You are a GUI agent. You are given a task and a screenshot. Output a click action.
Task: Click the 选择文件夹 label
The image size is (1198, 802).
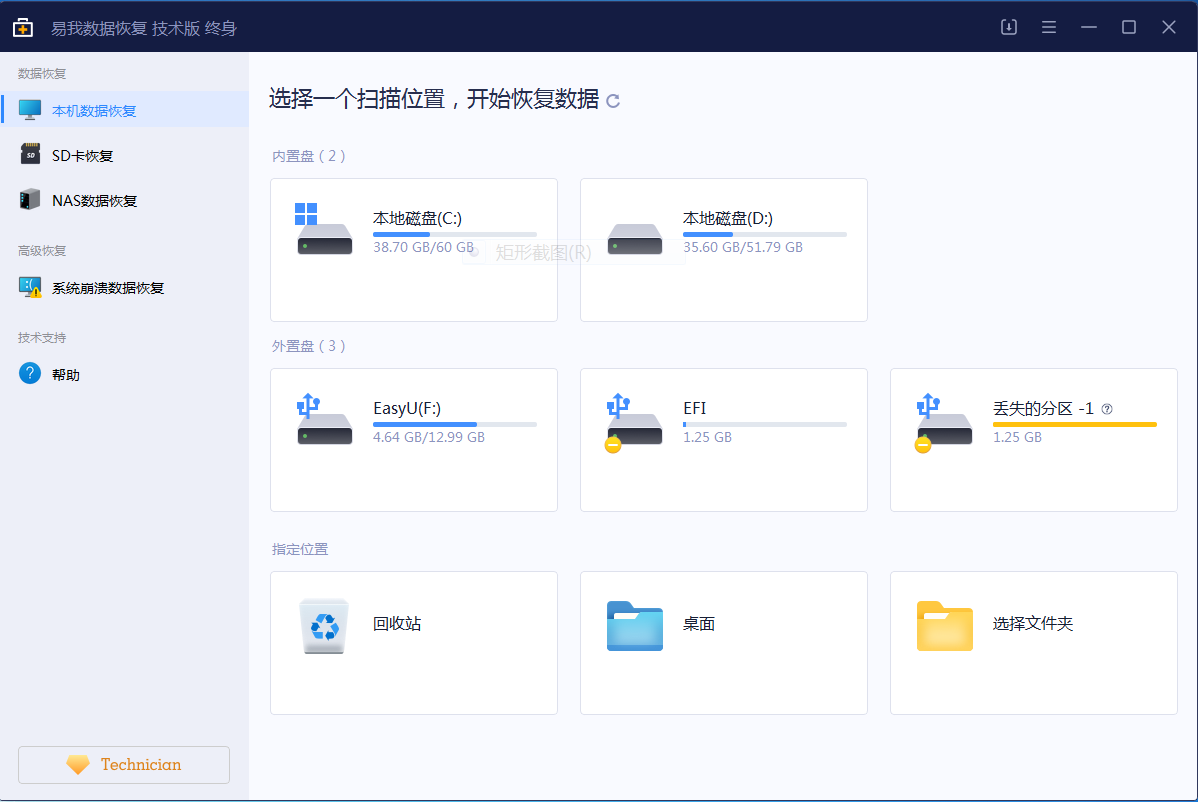click(x=1033, y=623)
